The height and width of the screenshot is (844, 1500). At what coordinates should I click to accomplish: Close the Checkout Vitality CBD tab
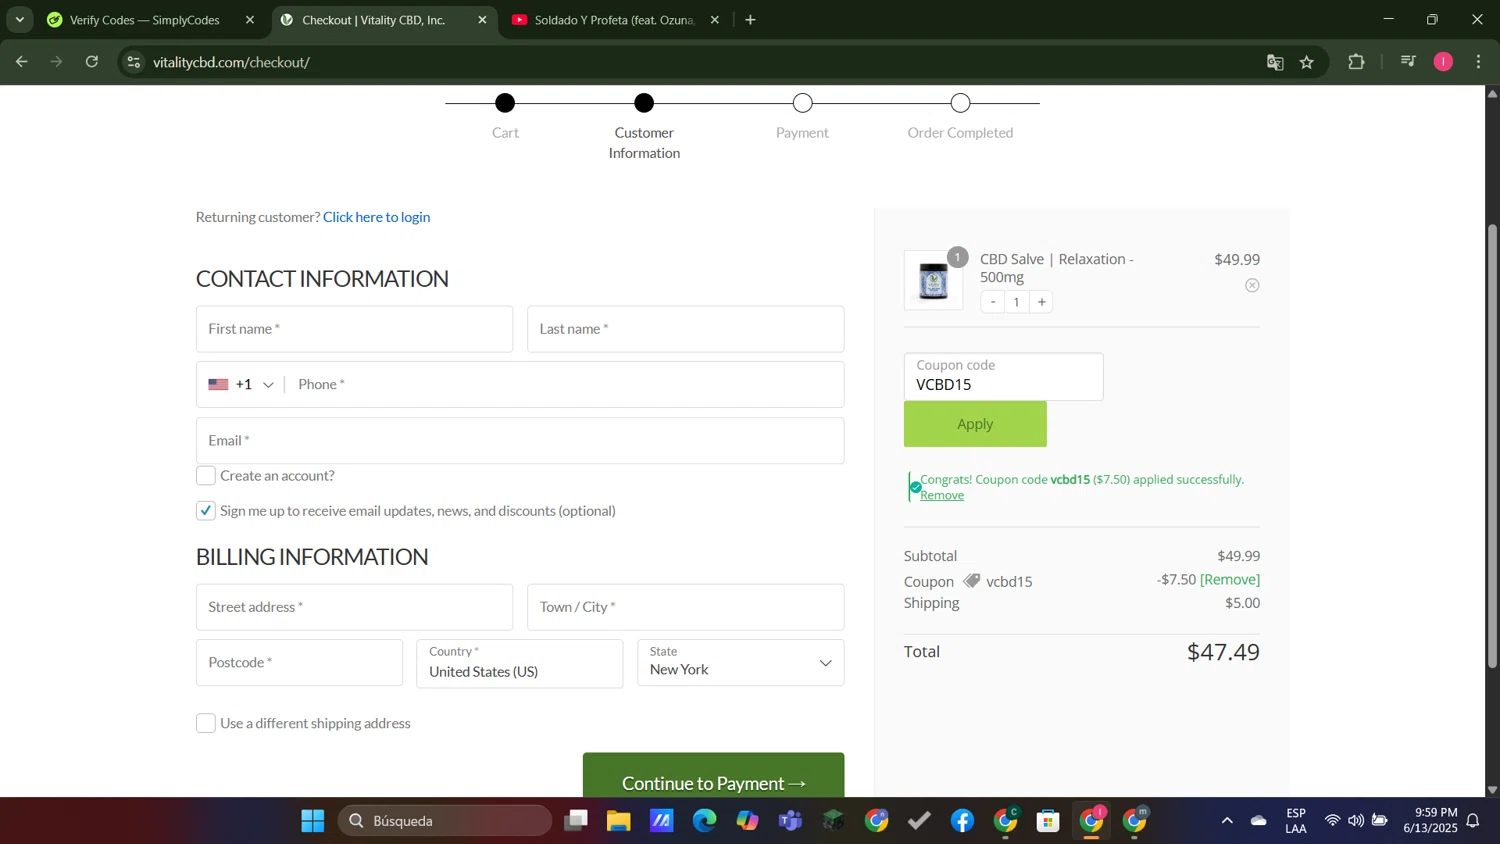pos(482,20)
